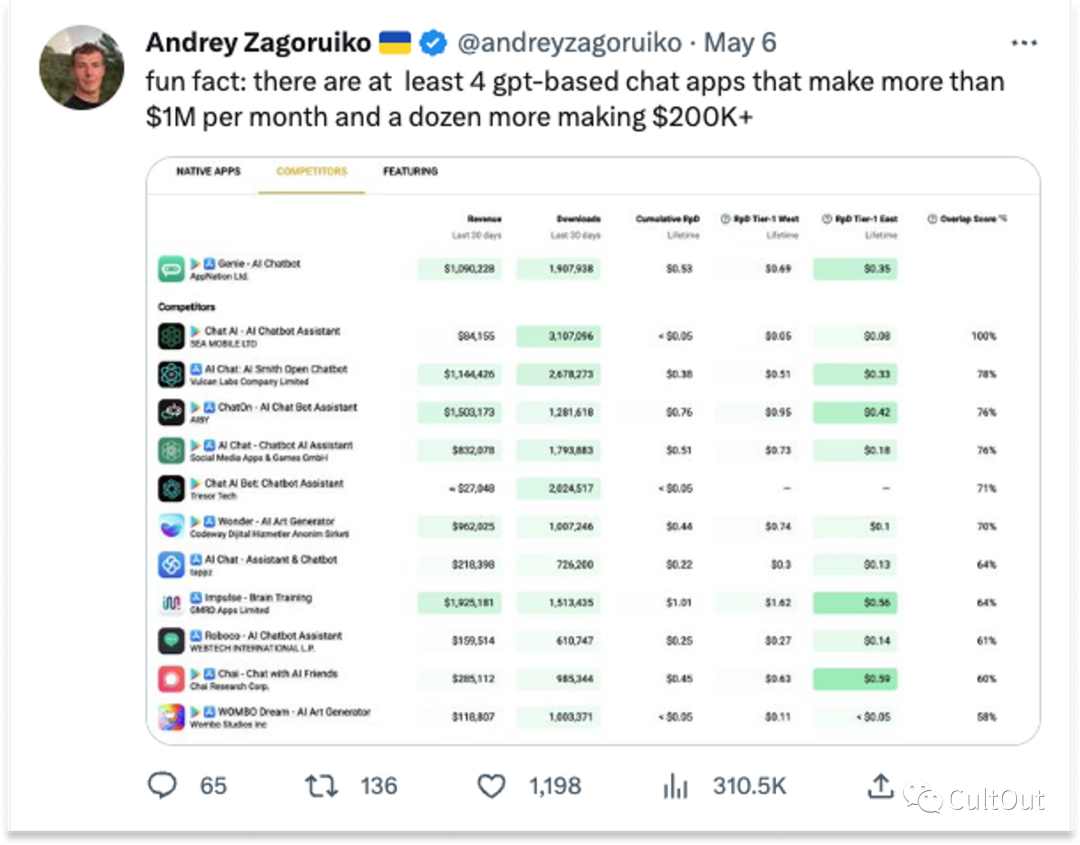The width and height of the screenshot is (1080, 845).
Task: Click the reply comment bubble icon
Action: coord(163,785)
